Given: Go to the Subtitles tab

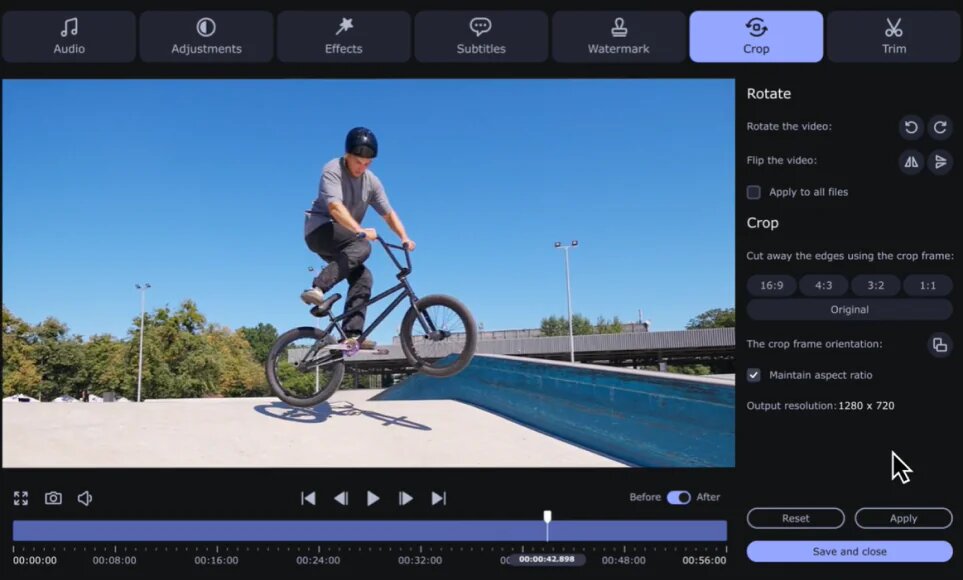Looking at the screenshot, I should (481, 36).
